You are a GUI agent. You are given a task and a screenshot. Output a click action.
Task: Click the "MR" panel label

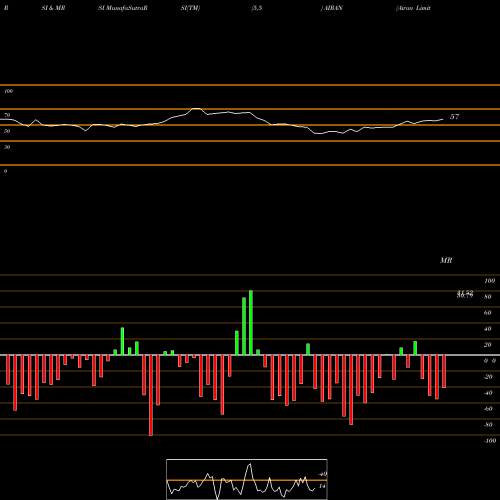pyautogui.click(x=446, y=260)
